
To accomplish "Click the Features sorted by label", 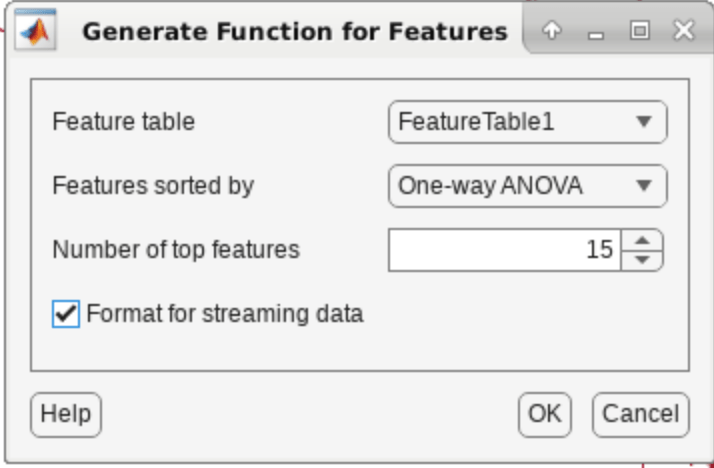I will pyautogui.click(x=153, y=186).
